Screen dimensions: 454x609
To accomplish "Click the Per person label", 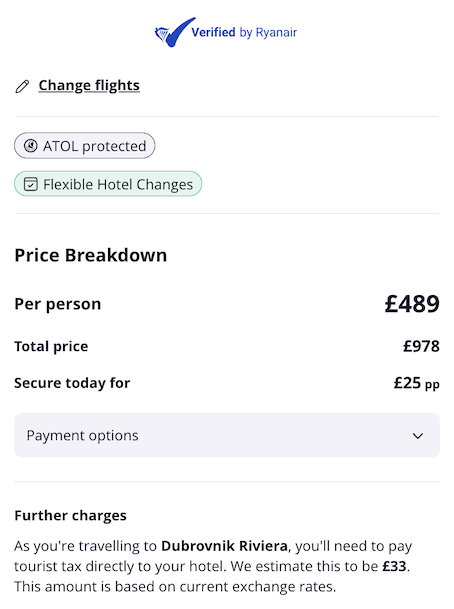I will pyautogui.click(x=58, y=304).
